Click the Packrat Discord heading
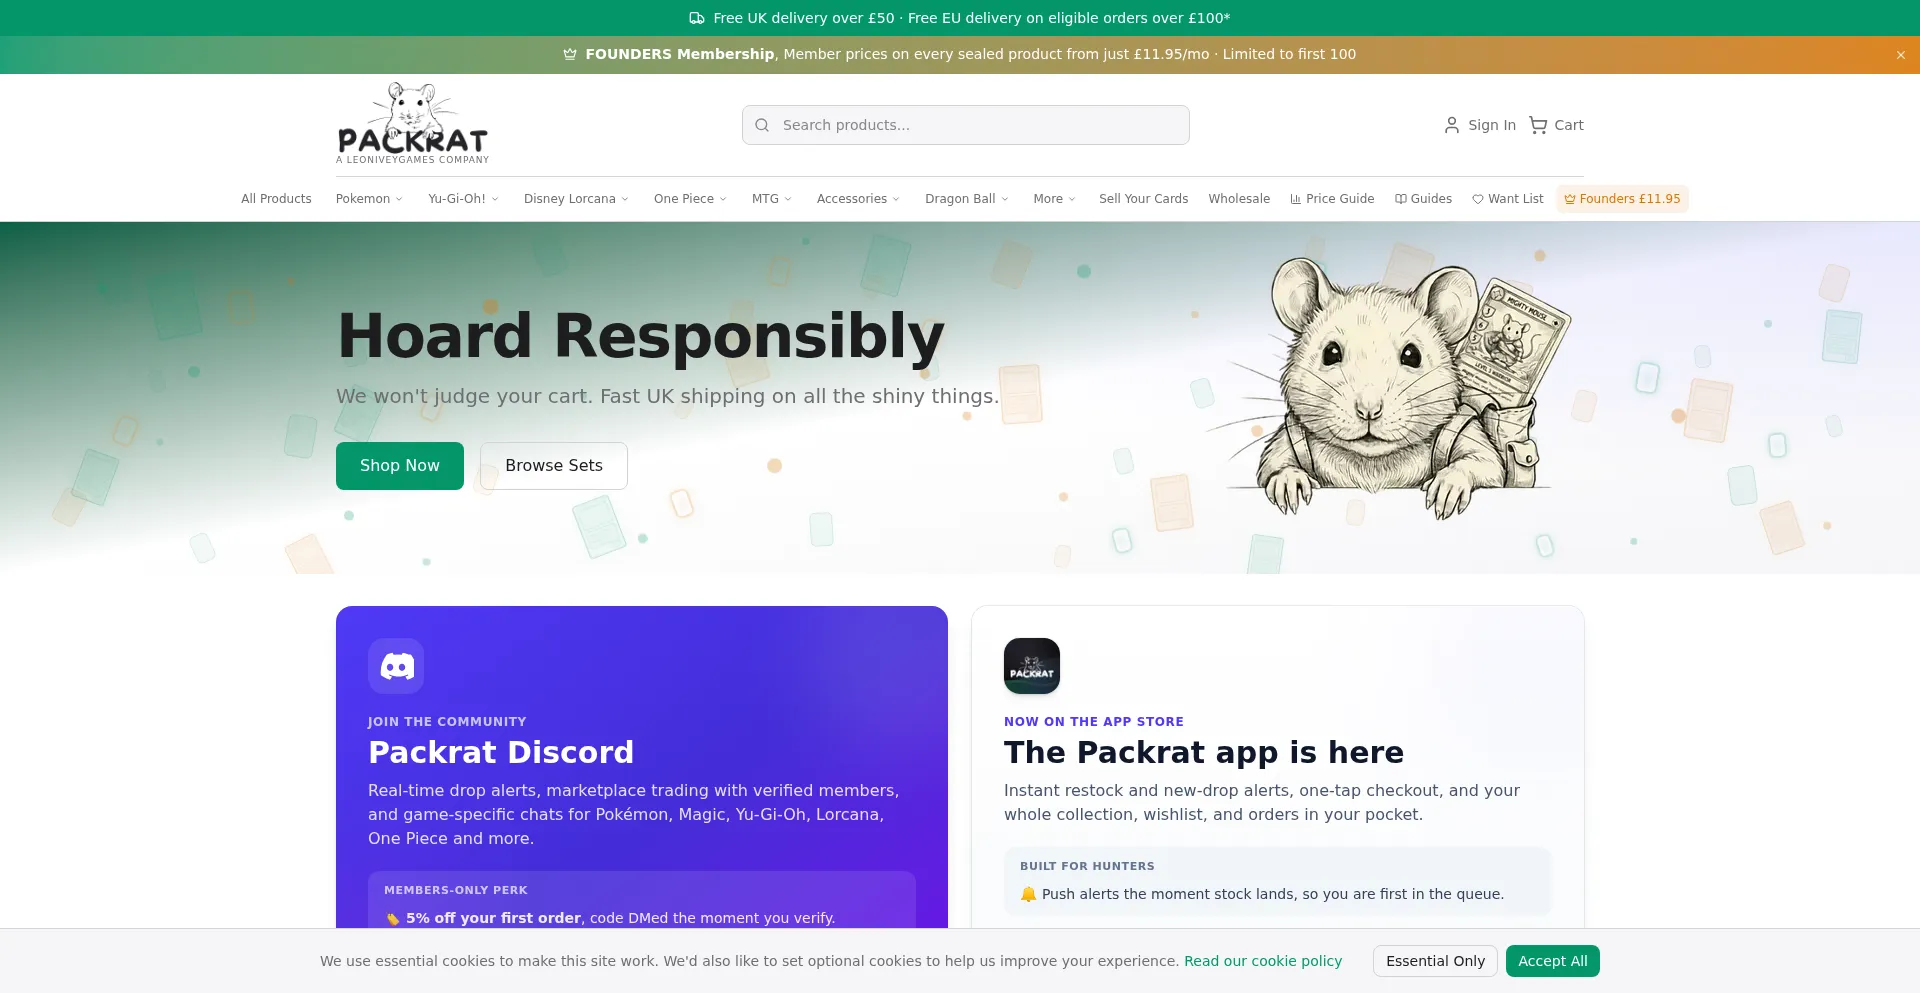The width and height of the screenshot is (1920, 993). tap(501, 752)
